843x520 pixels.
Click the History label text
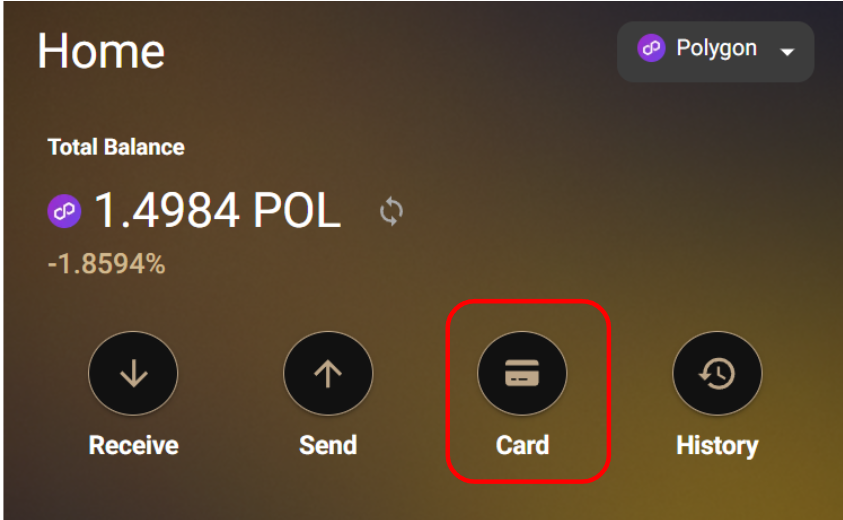tap(717, 446)
